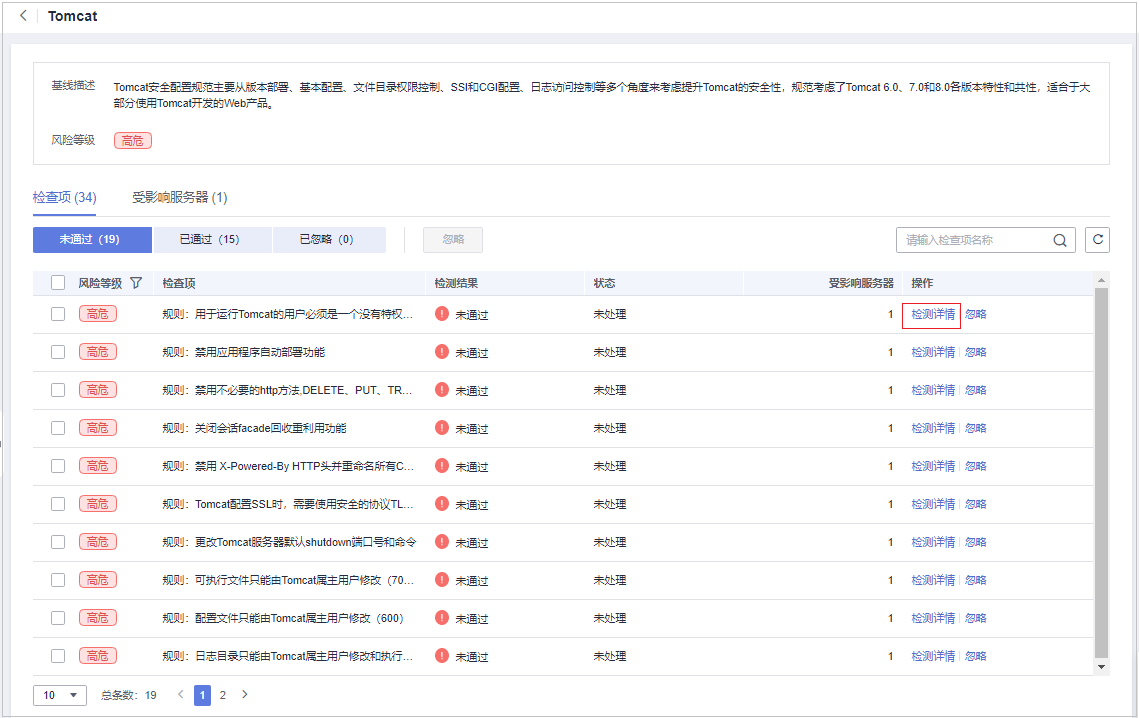The height and width of the screenshot is (718, 1139).
Task: Click the 高危 risk level badge in description
Action: coord(133,140)
